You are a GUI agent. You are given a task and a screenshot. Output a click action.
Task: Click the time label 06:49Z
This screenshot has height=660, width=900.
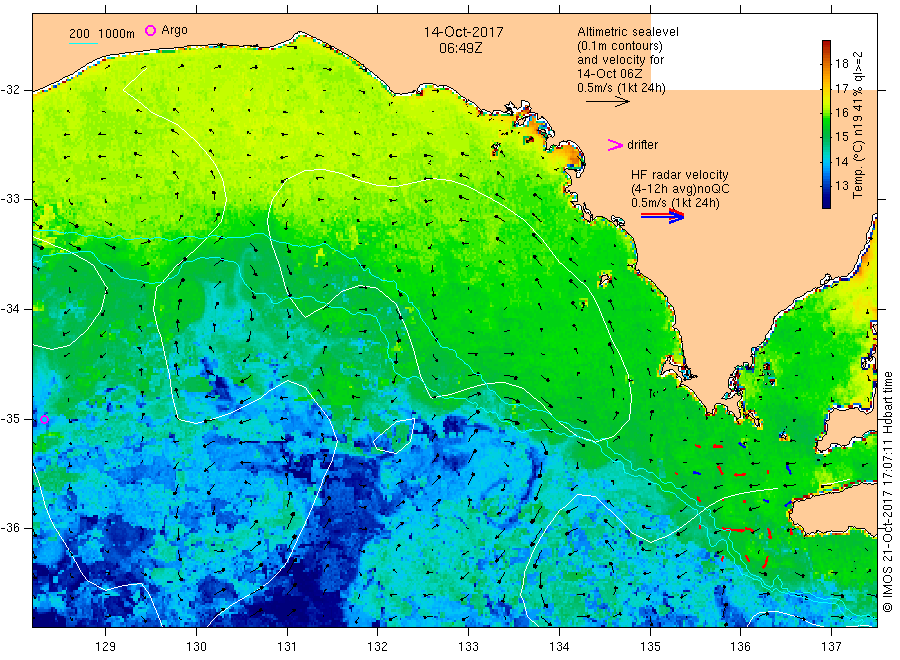click(x=460, y=48)
